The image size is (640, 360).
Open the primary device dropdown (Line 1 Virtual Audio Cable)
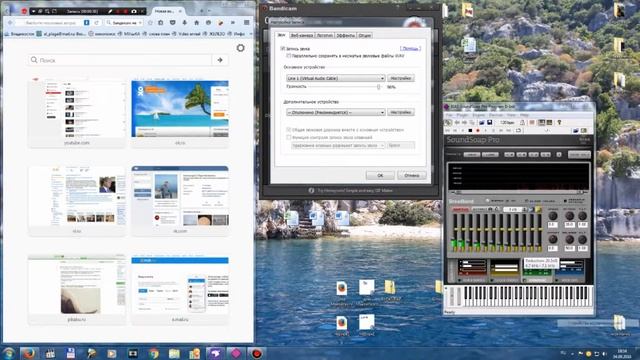pyautogui.click(x=336, y=78)
